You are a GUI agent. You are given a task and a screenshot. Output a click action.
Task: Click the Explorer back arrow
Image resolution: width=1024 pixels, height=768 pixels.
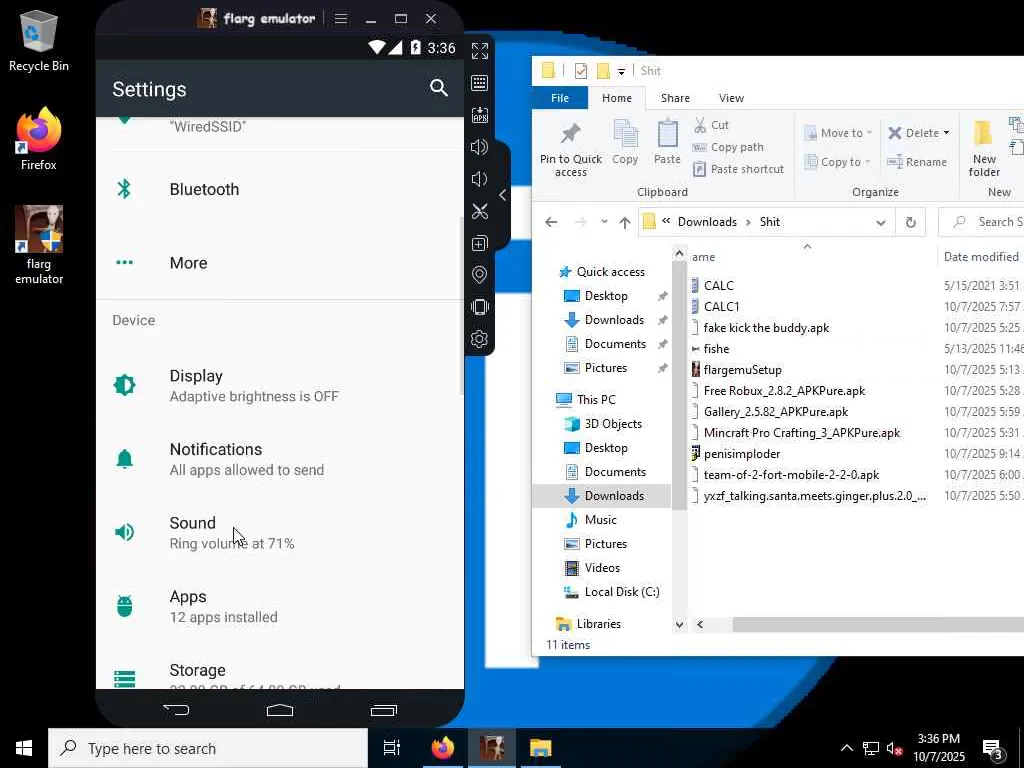tap(551, 222)
